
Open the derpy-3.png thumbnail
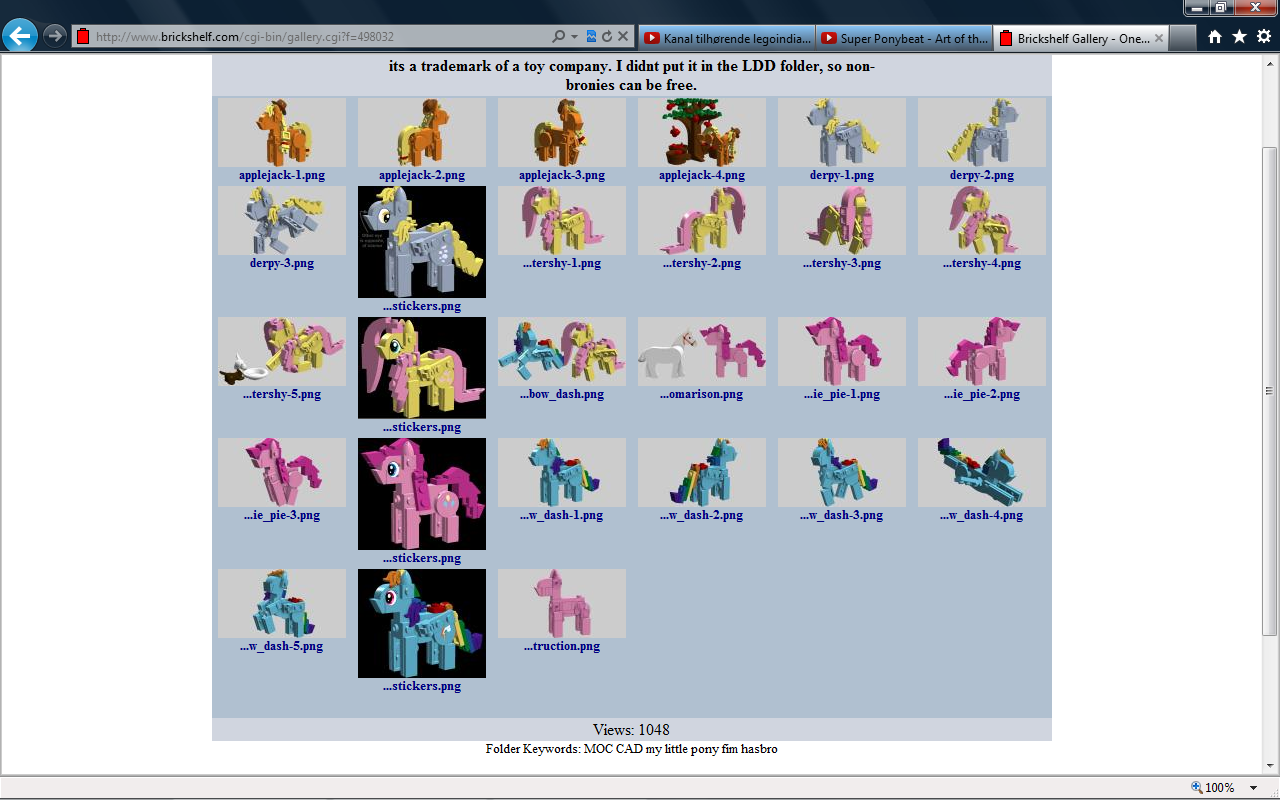pos(282,220)
